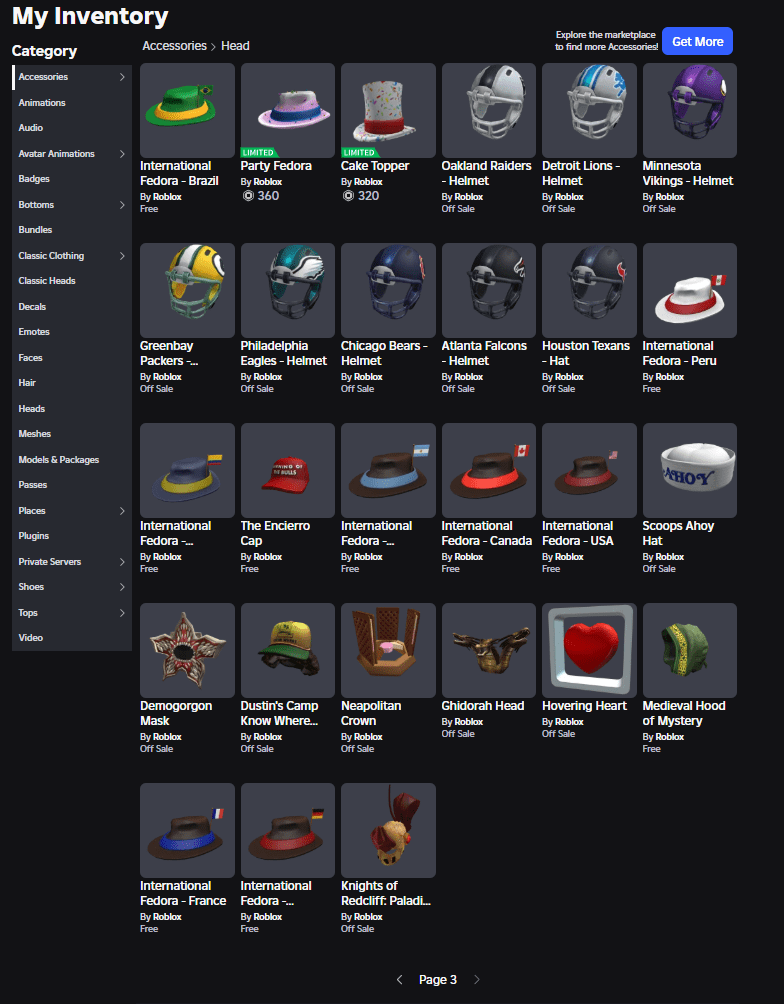Expand the Private Servers category arrow
The width and height of the screenshot is (784, 1004).
point(122,562)
